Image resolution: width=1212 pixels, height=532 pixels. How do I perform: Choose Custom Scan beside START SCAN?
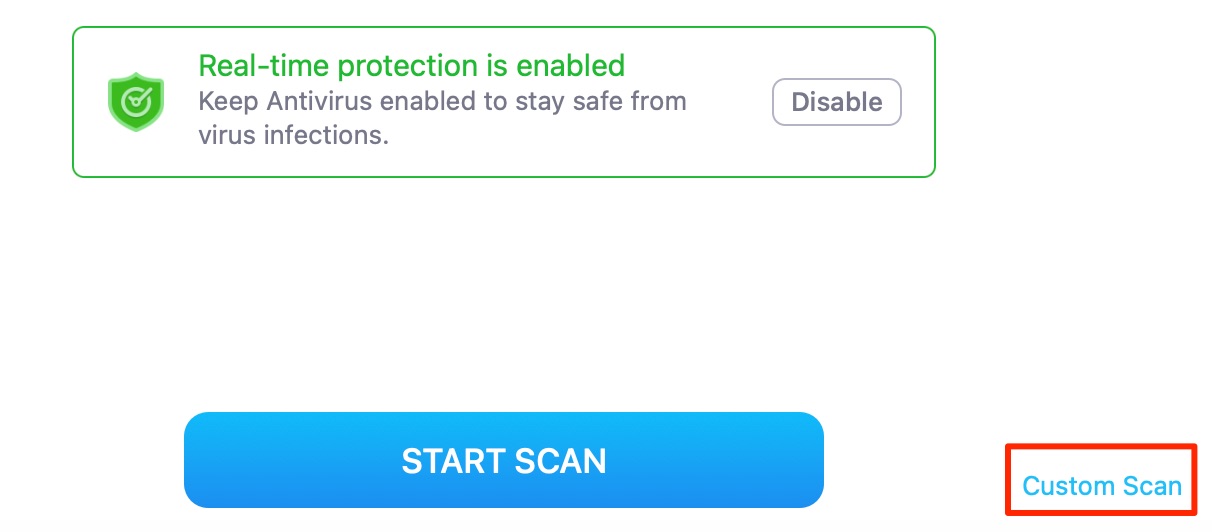pyautogui.click(x=1102, y=487)
